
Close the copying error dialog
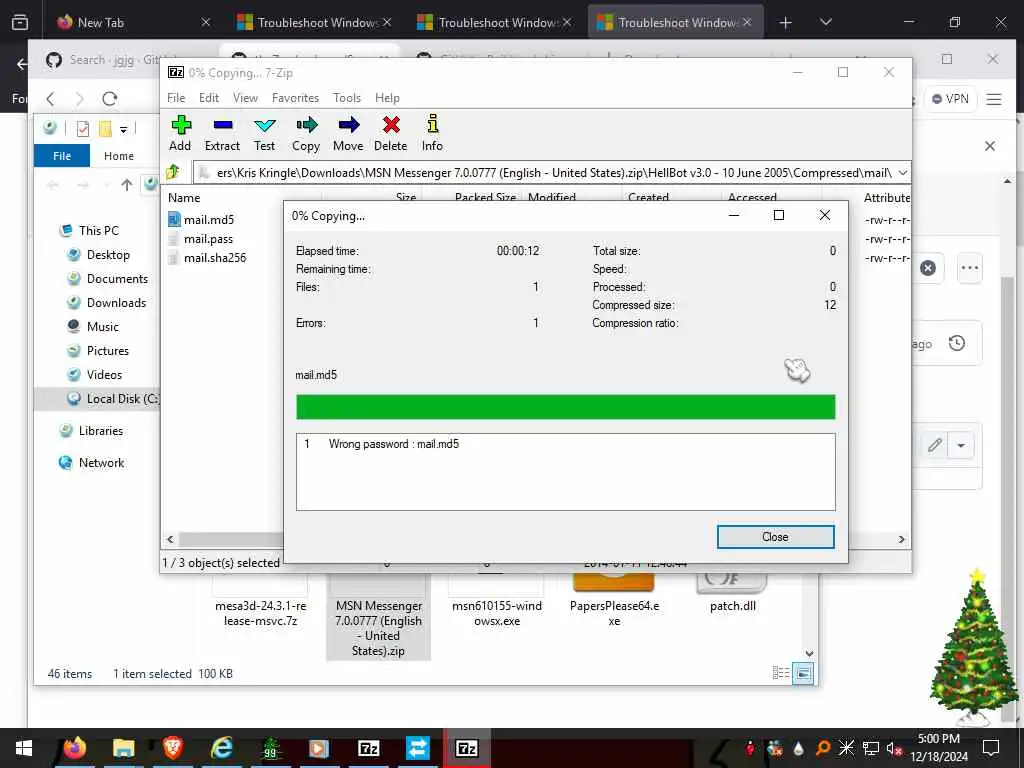tap(775, 537)
